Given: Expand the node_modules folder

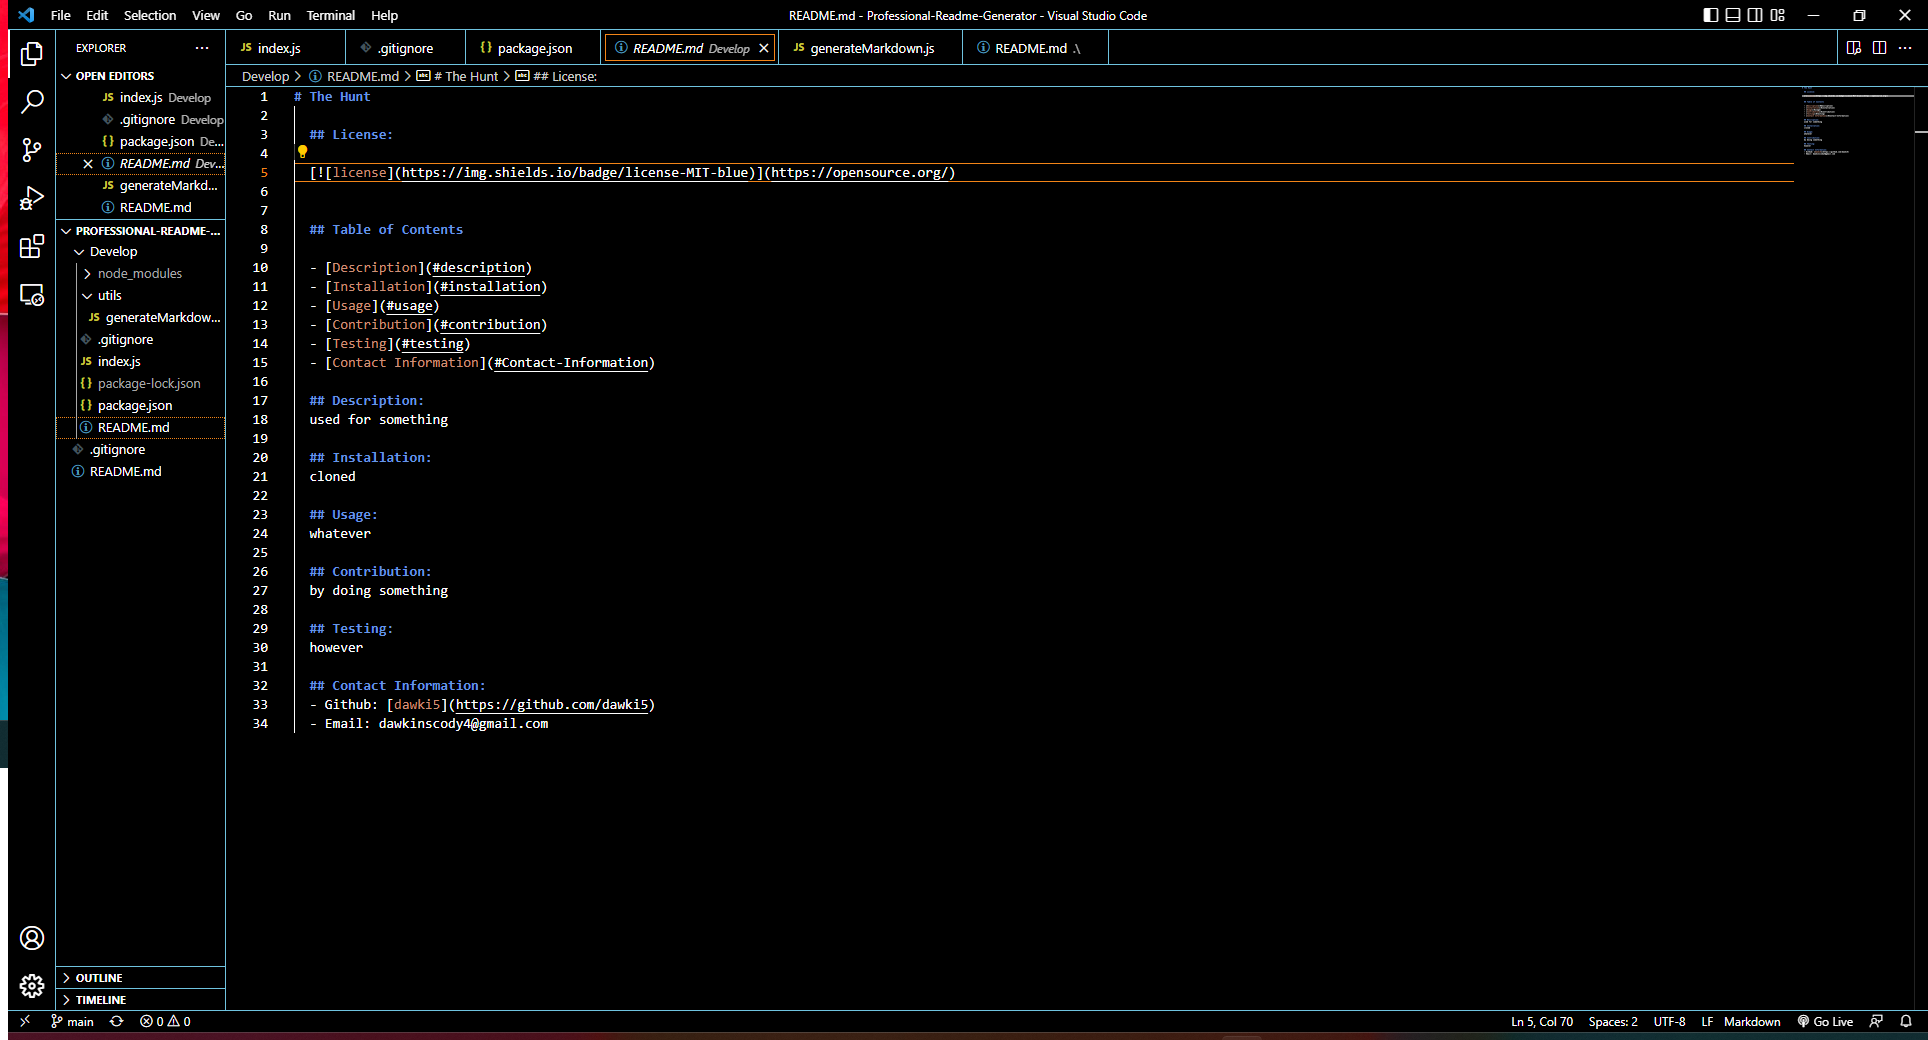Looking at the screenshot, I should [140, 273].
